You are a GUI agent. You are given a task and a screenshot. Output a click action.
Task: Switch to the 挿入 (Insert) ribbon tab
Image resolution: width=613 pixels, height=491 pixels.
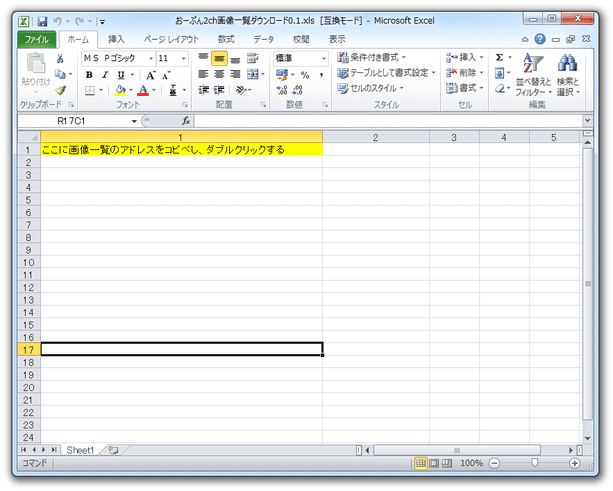[x=116, y=39]
